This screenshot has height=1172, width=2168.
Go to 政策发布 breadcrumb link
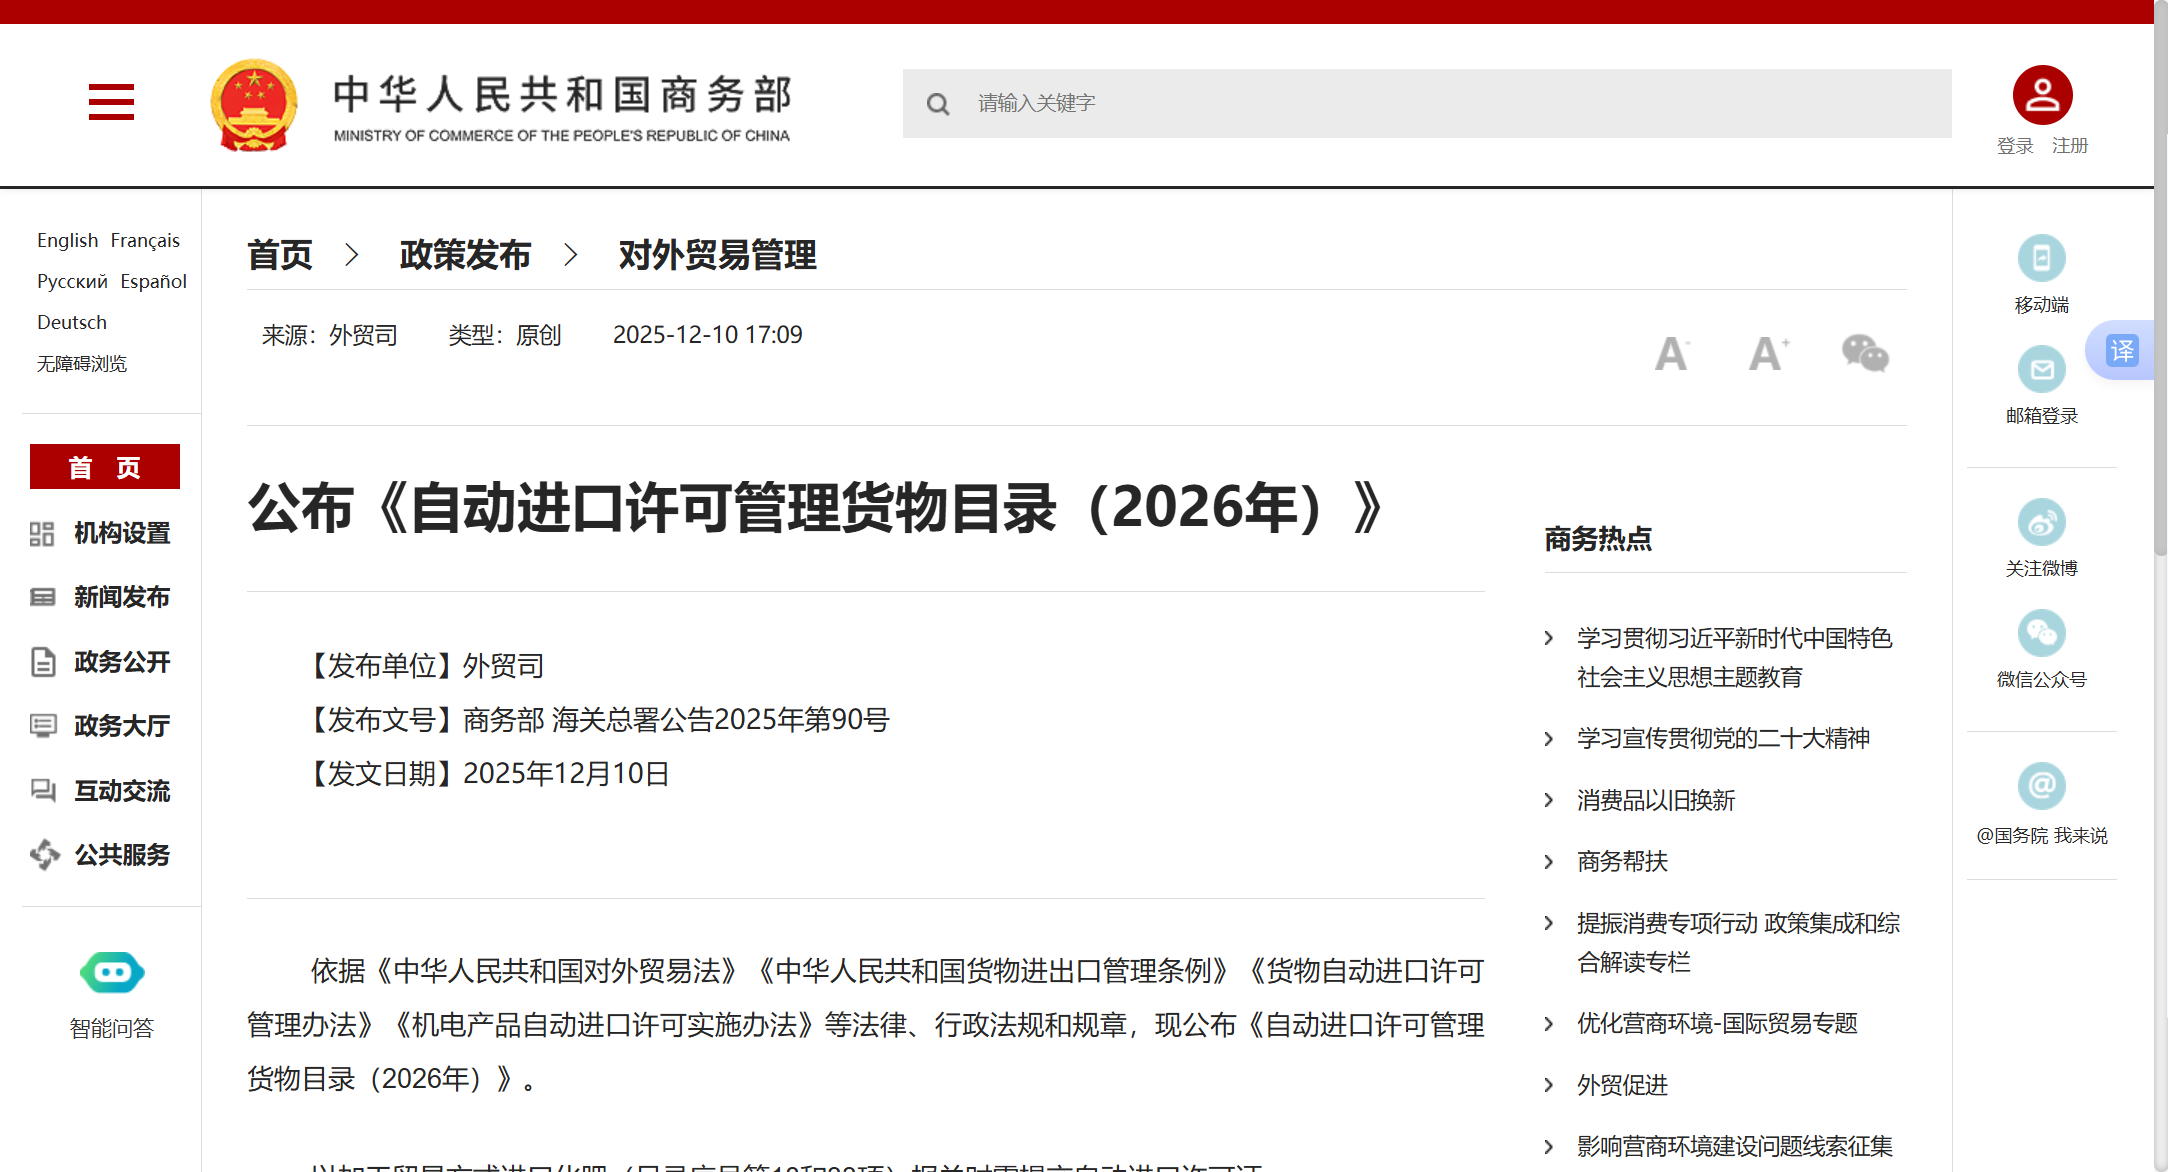(x=465, y=255)
